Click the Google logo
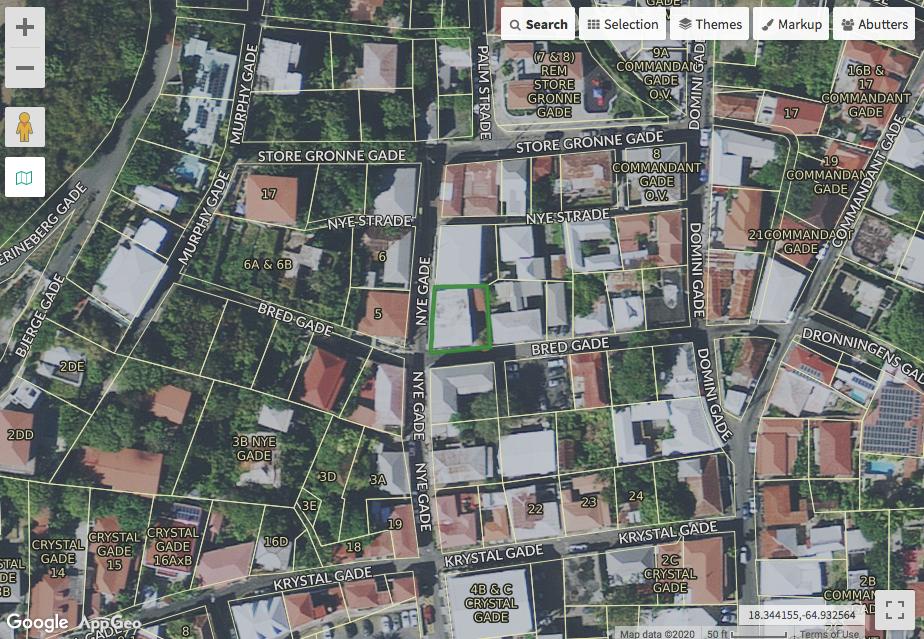Screen dimensions: 924x639 37,622
